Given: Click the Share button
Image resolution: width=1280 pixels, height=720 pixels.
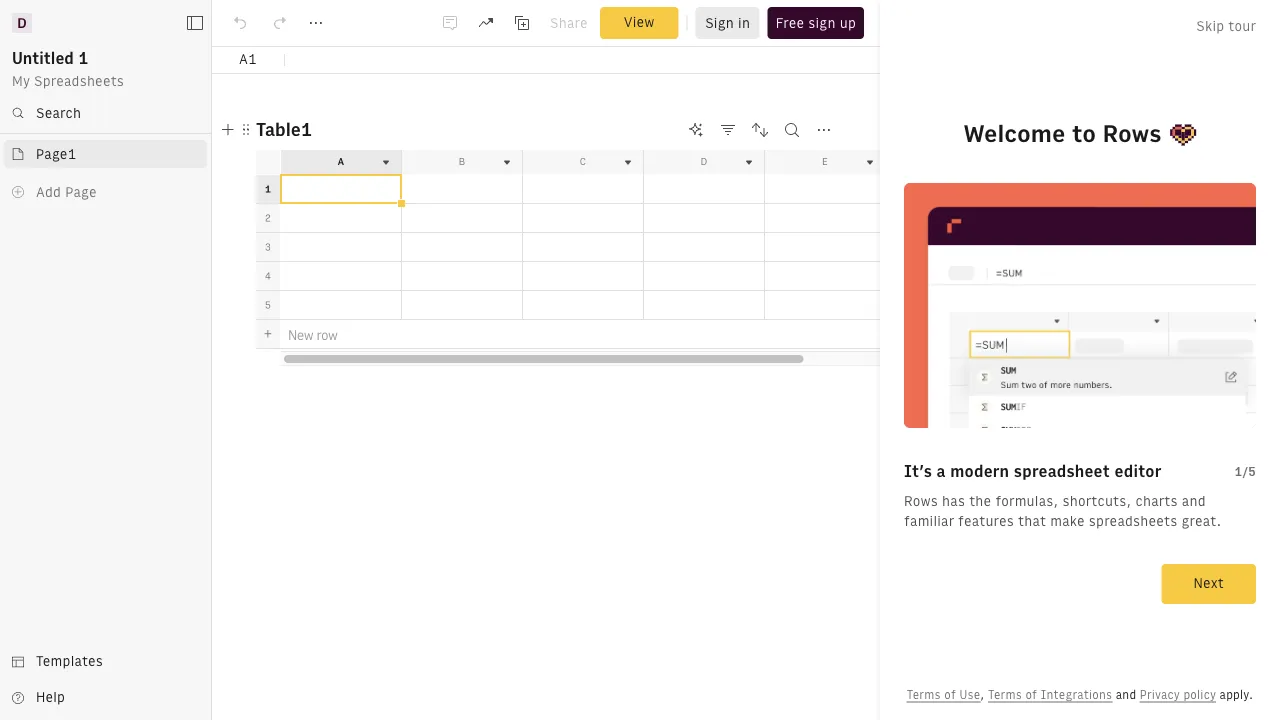Looking at the screenshot, I should [569, 23].
